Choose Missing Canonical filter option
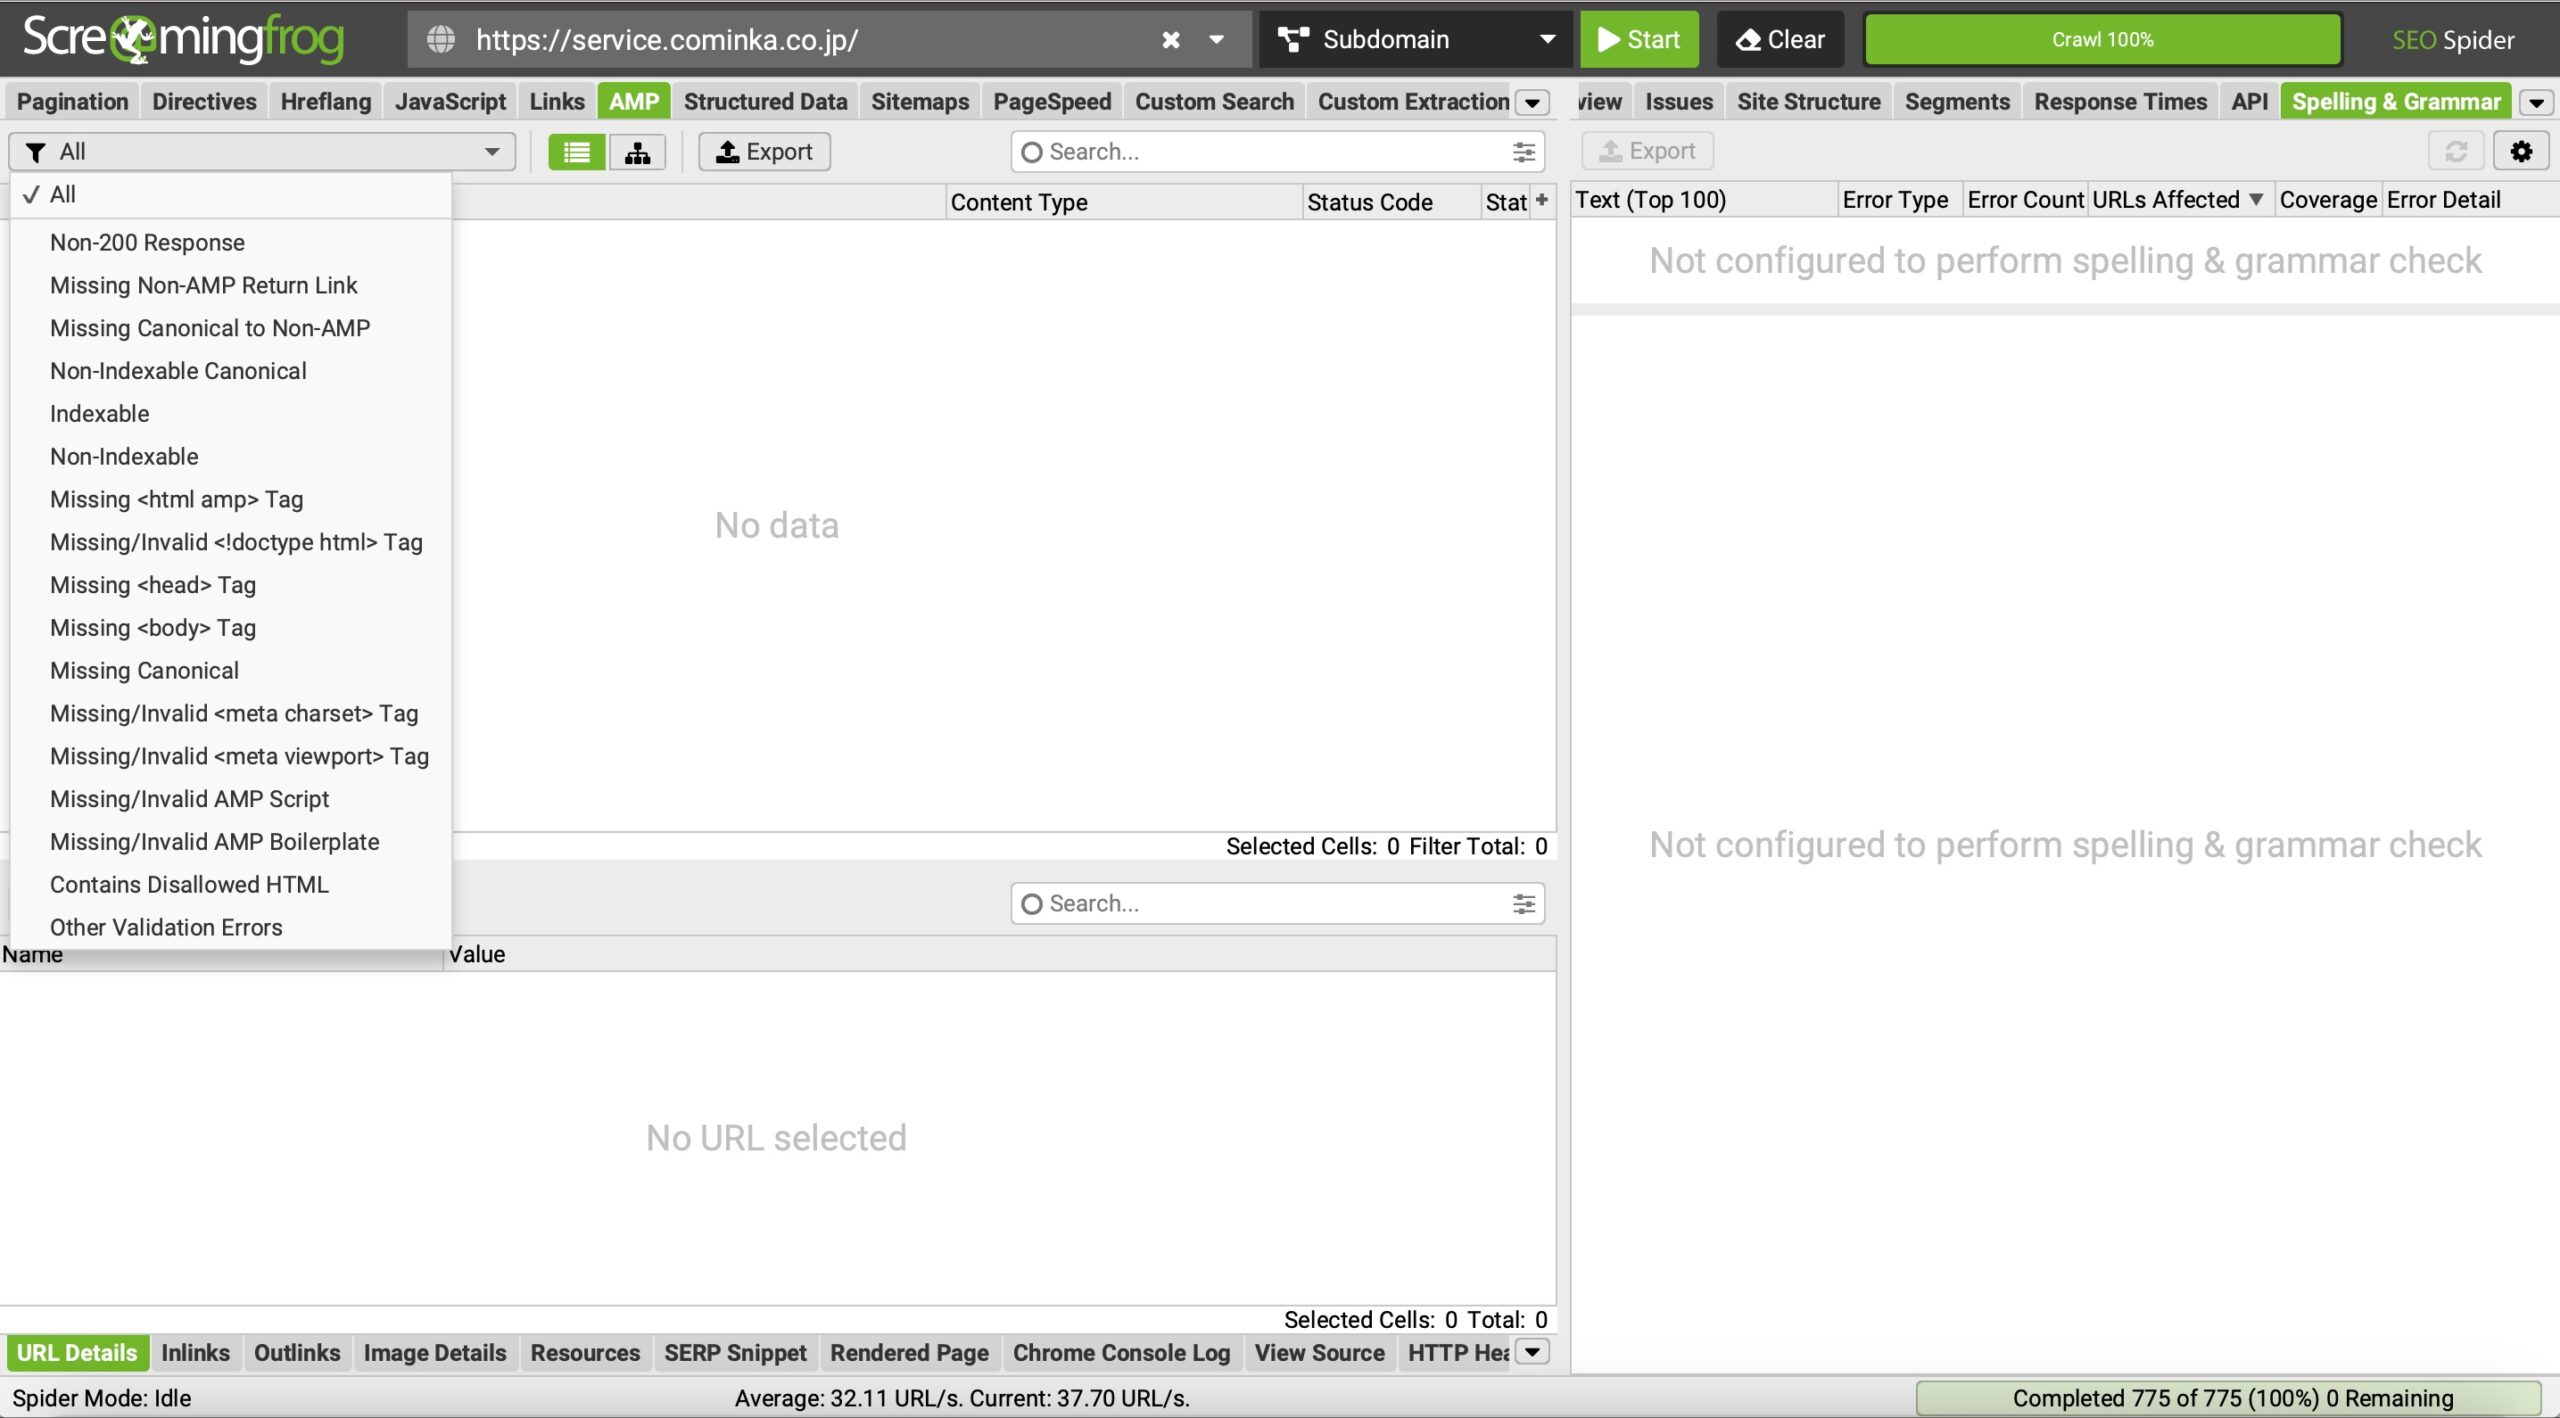This screenshot has width=2560, height=1418. [x=144, y=671]
